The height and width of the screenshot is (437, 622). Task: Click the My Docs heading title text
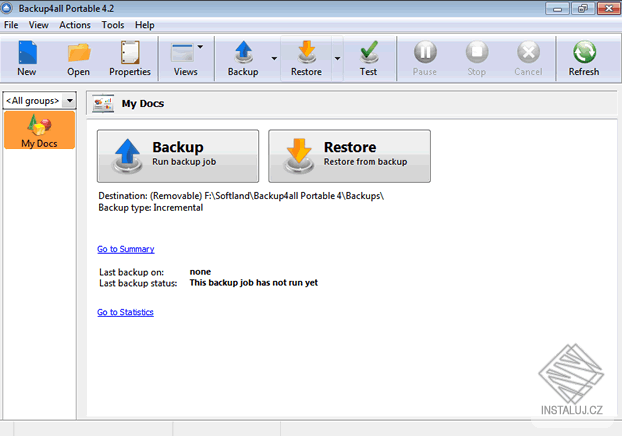pos(143,104)
